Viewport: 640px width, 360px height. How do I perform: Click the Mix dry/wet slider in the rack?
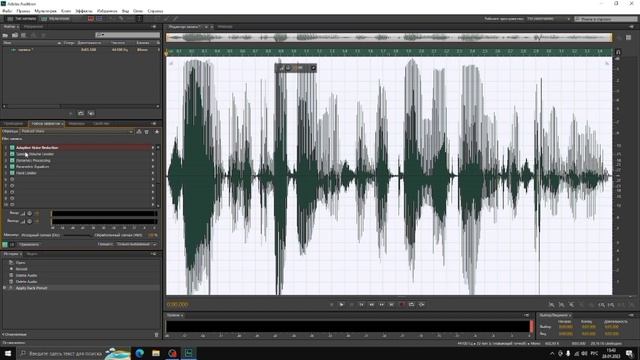point(78,236)
